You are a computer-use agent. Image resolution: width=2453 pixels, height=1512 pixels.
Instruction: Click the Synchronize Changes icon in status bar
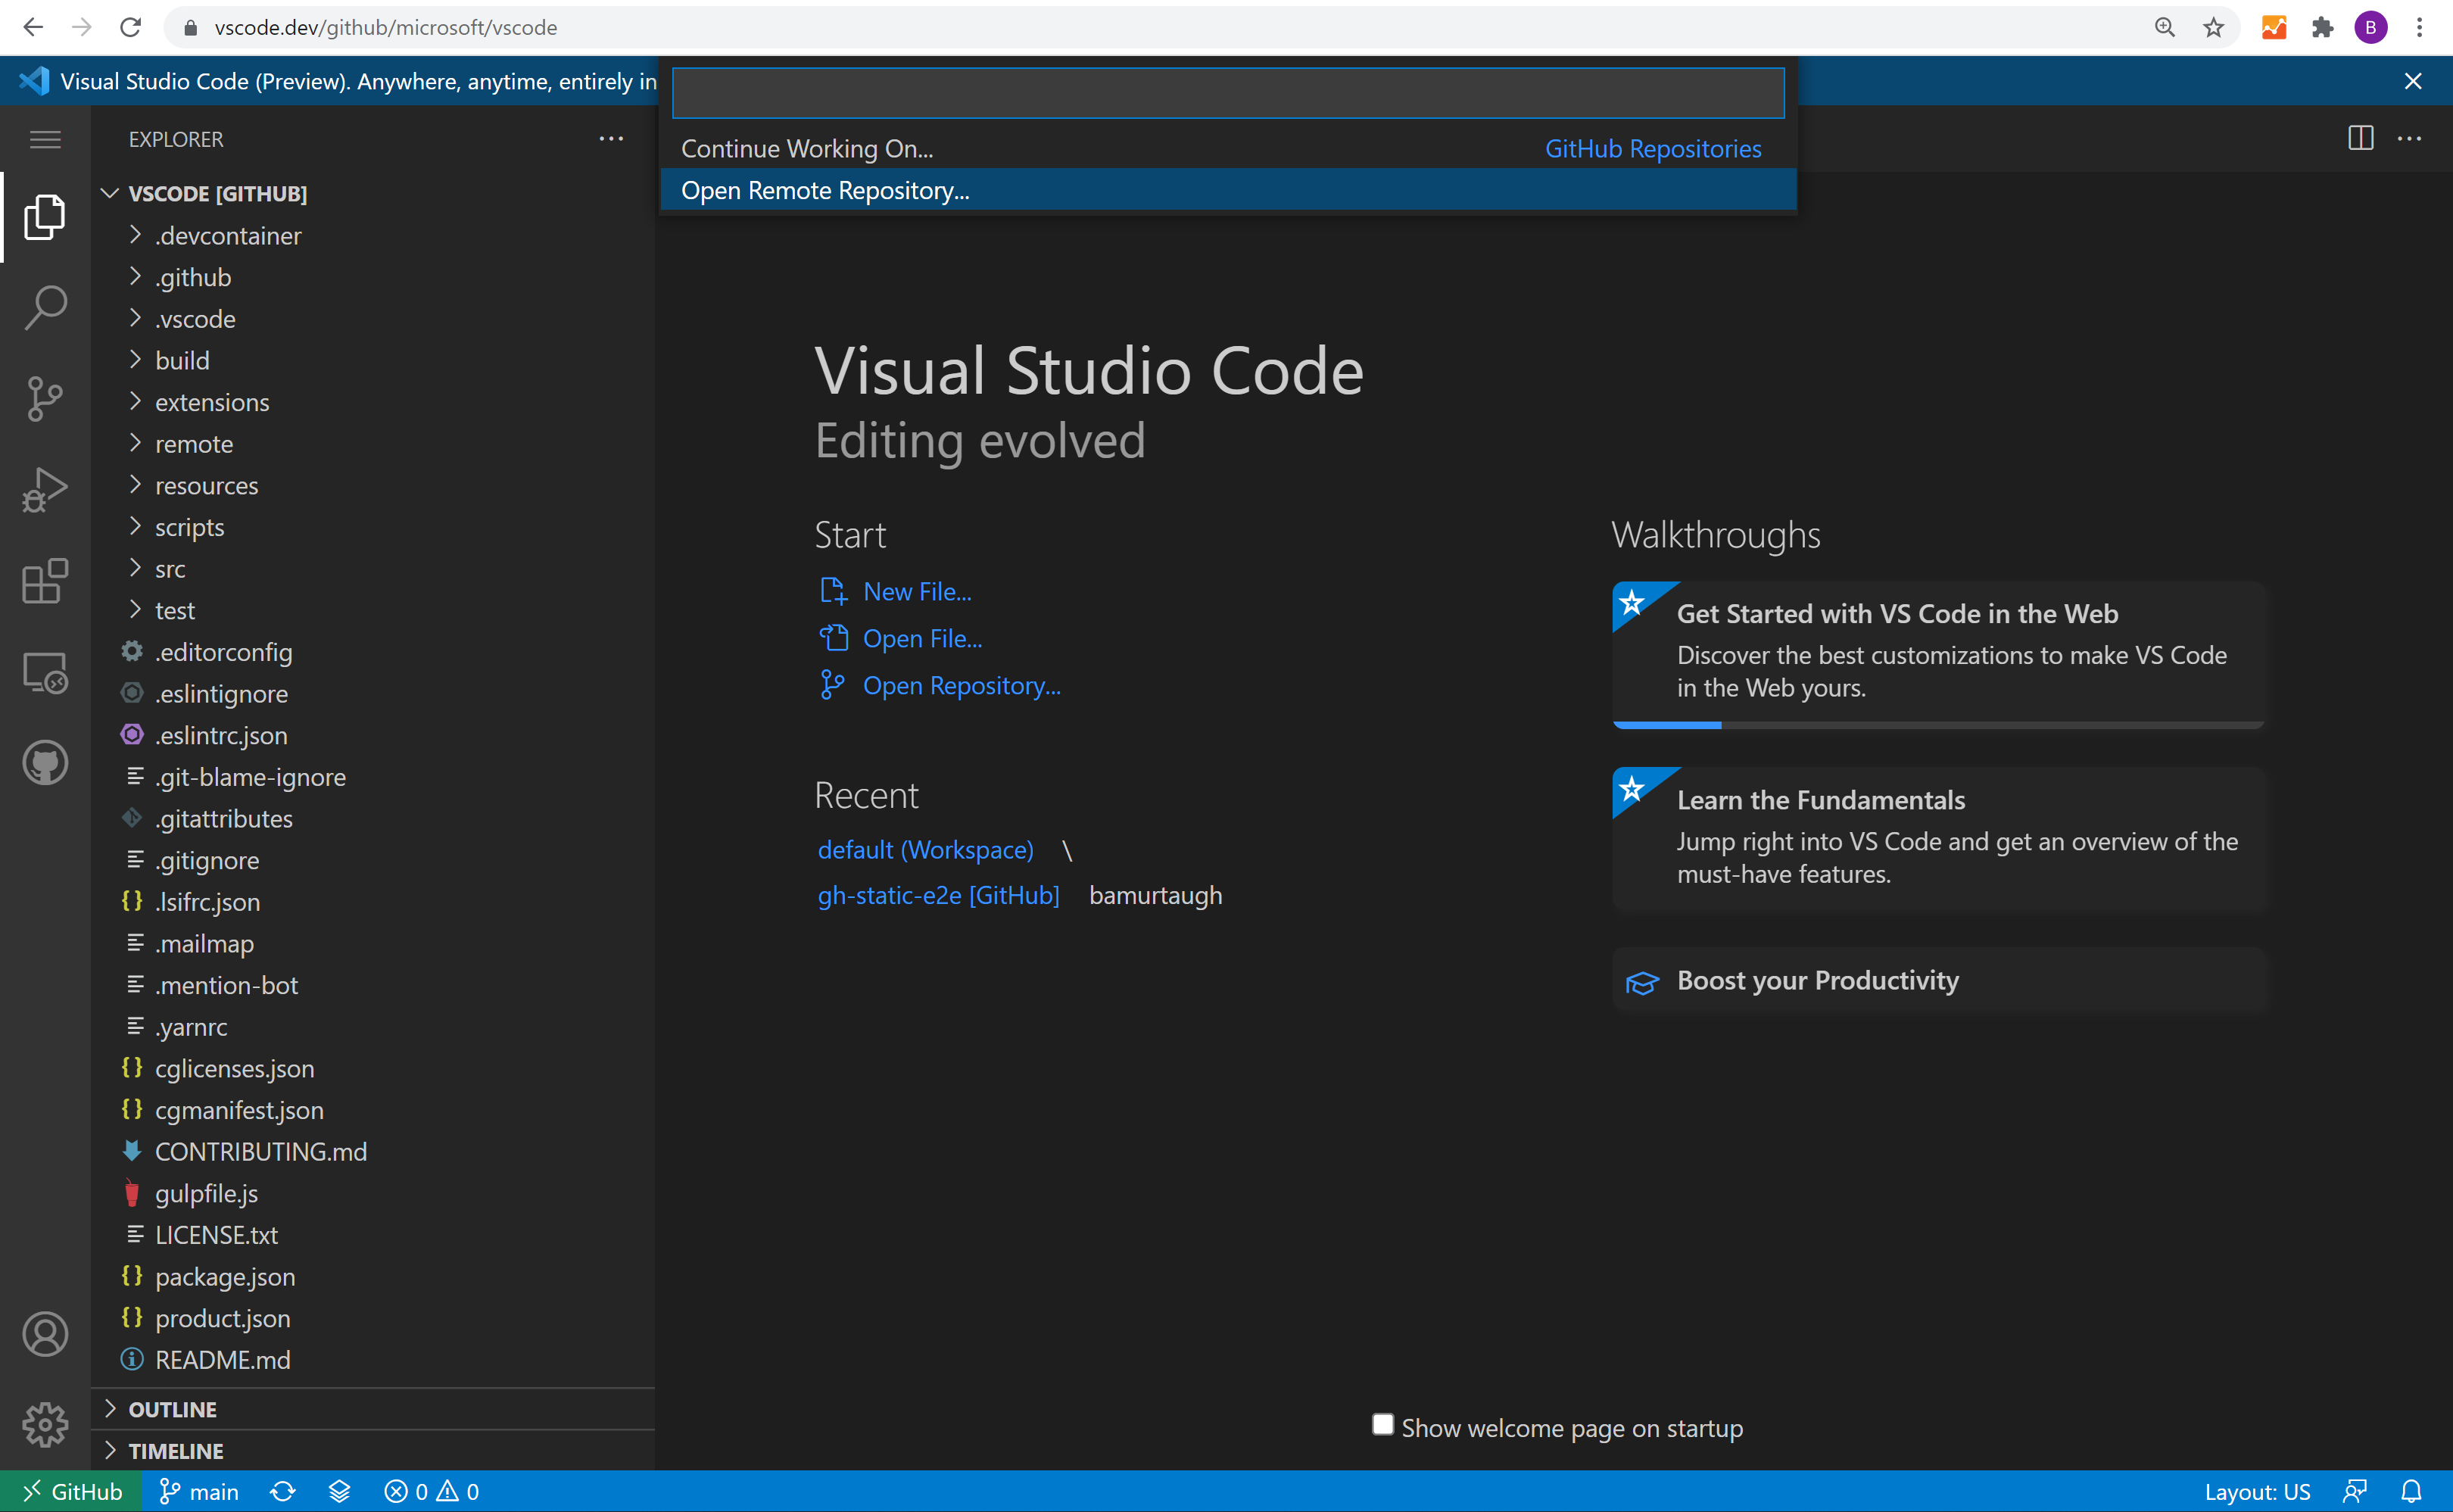(283, 1491)
